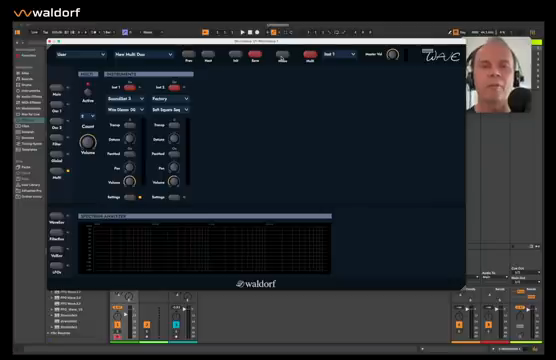Open Sounds category in Ableton browser
Image resolution: width=556 pixels, height=360 pixels.
[27, 79]
